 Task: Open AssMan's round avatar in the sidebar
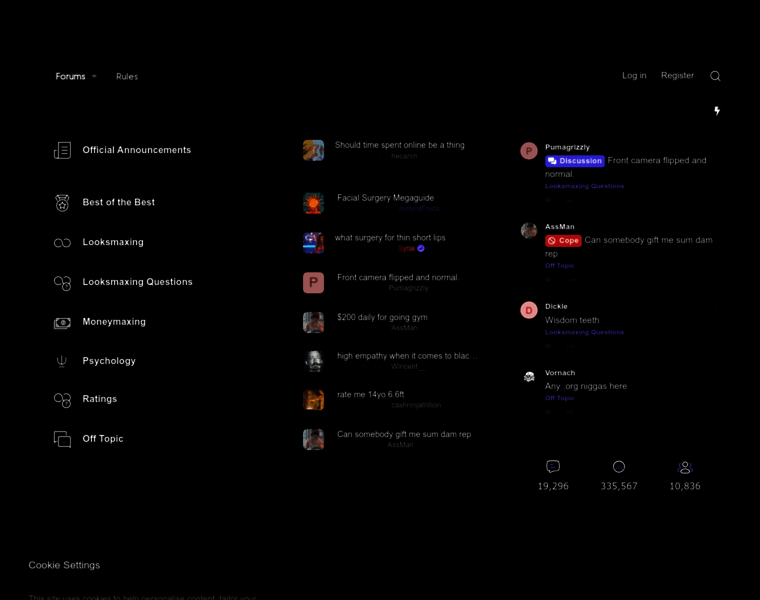pos(529,230)
